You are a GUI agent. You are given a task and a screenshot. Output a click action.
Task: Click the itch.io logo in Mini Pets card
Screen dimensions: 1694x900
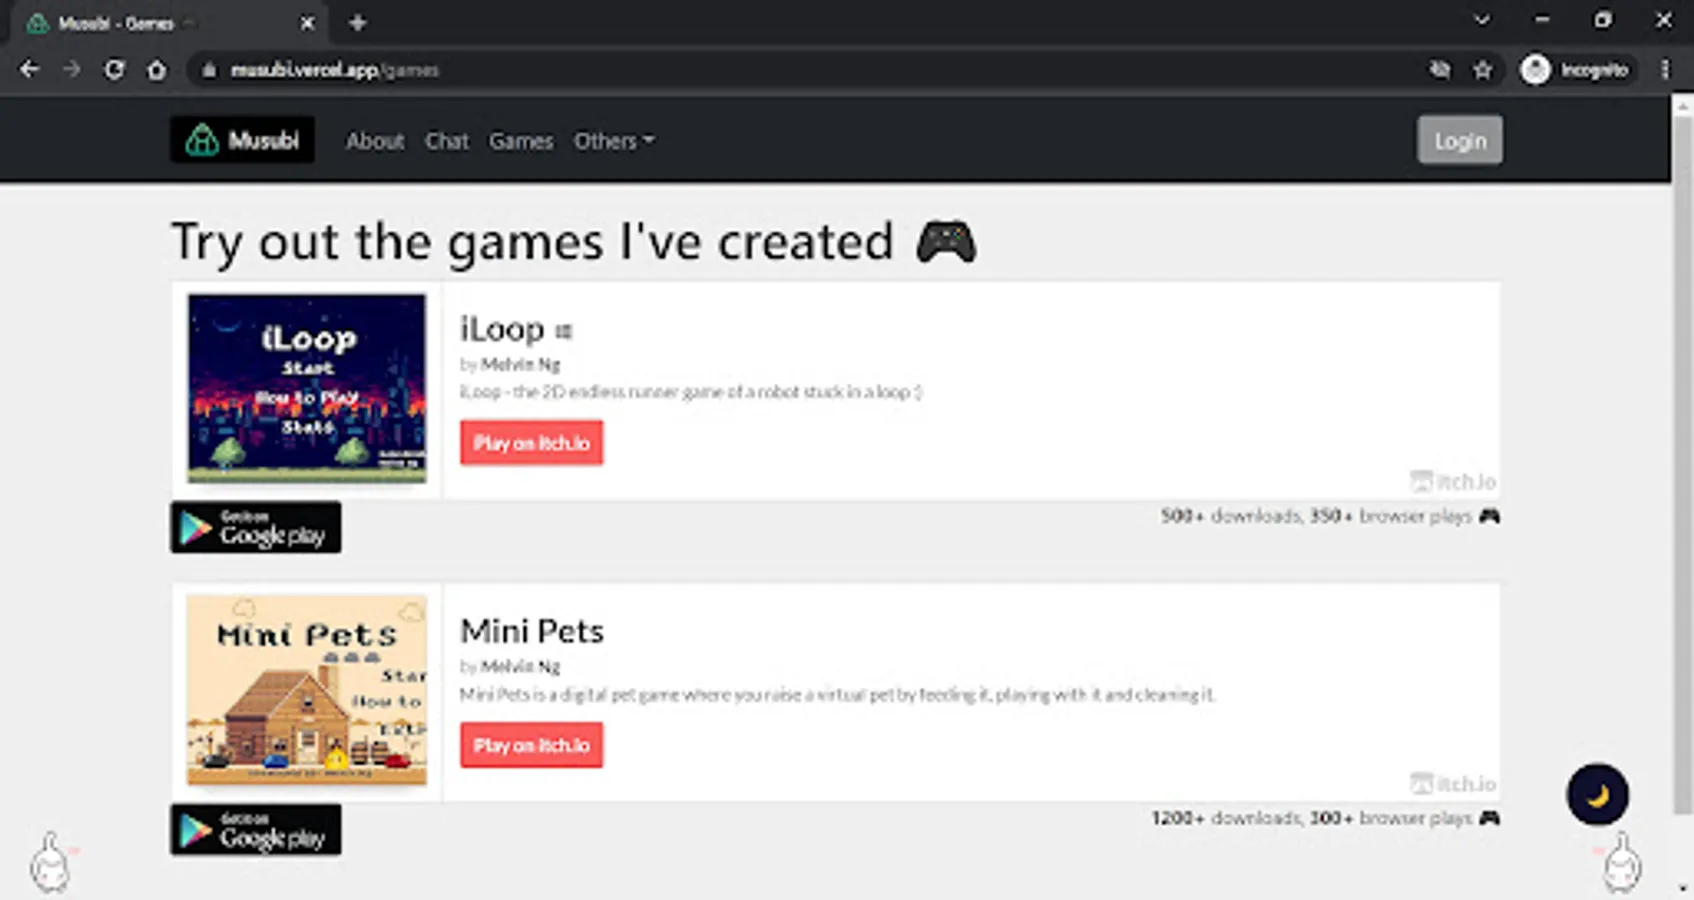pos(1453,783)
